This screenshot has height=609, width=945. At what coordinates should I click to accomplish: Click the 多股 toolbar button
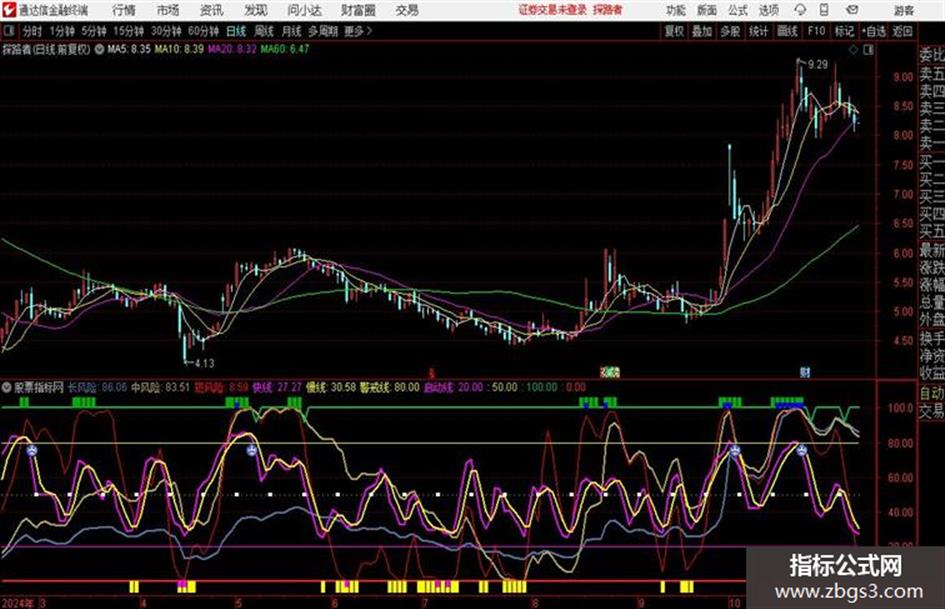(x=730, y=31)
